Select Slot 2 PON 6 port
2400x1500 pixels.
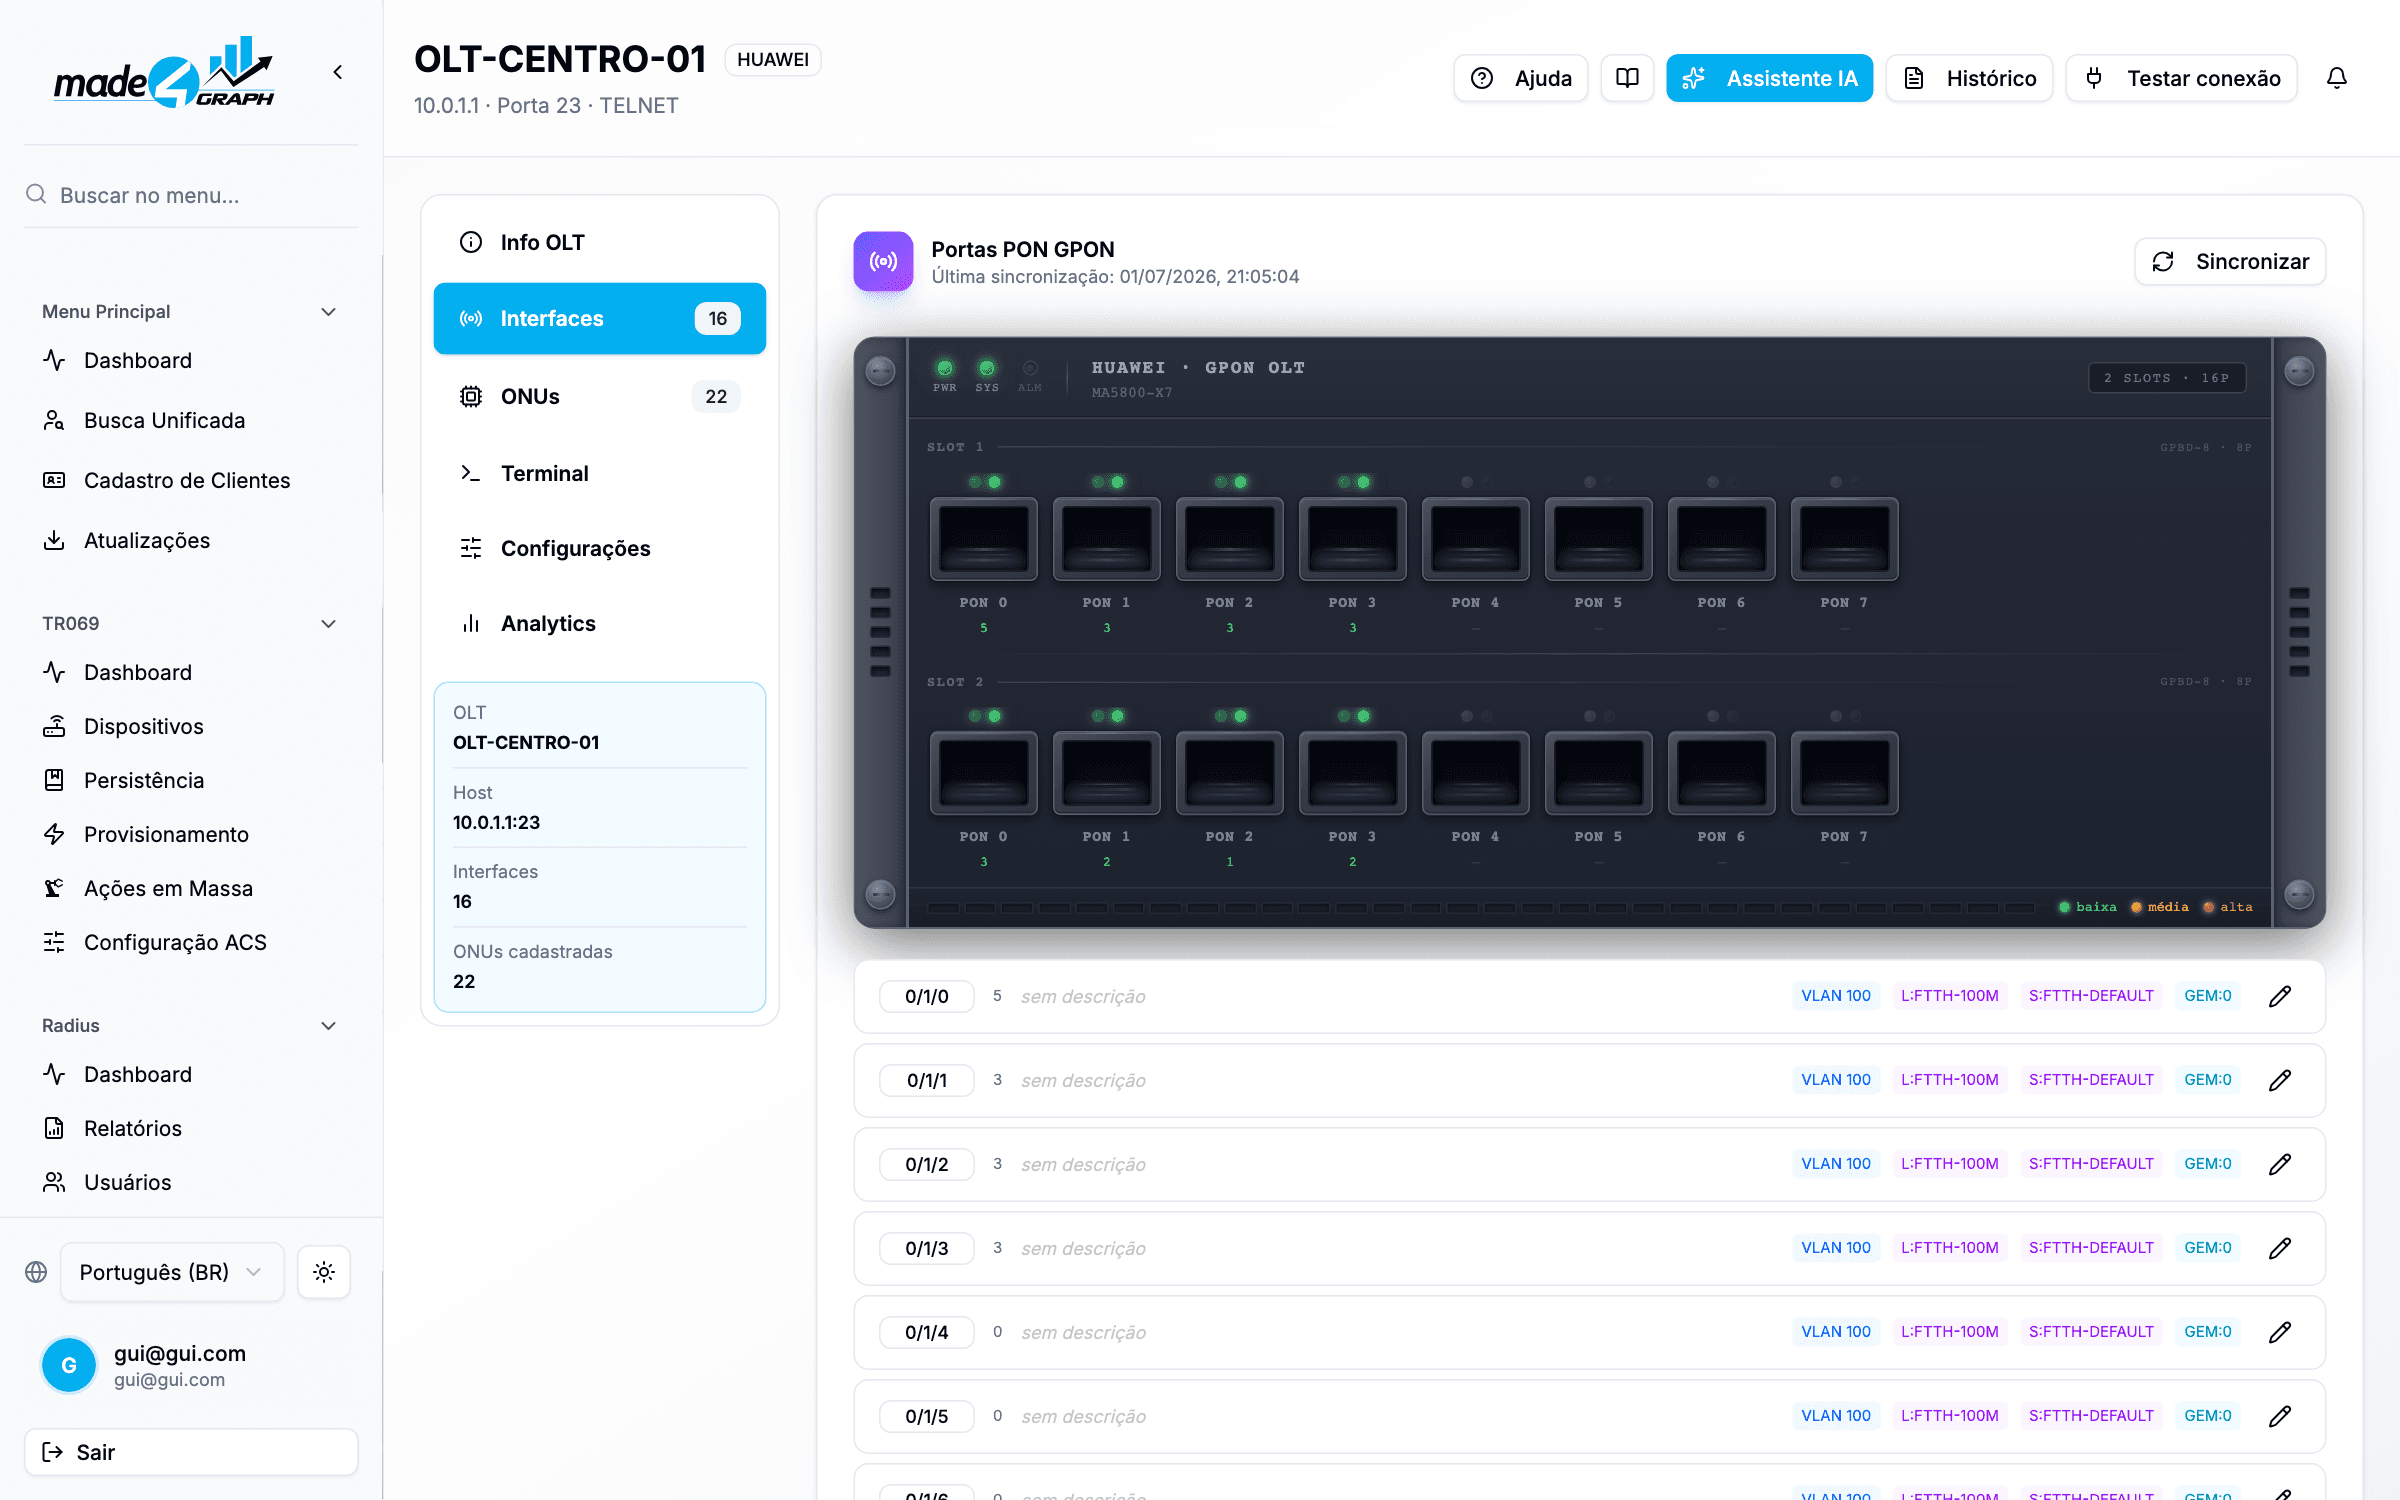coord(1722,773)
